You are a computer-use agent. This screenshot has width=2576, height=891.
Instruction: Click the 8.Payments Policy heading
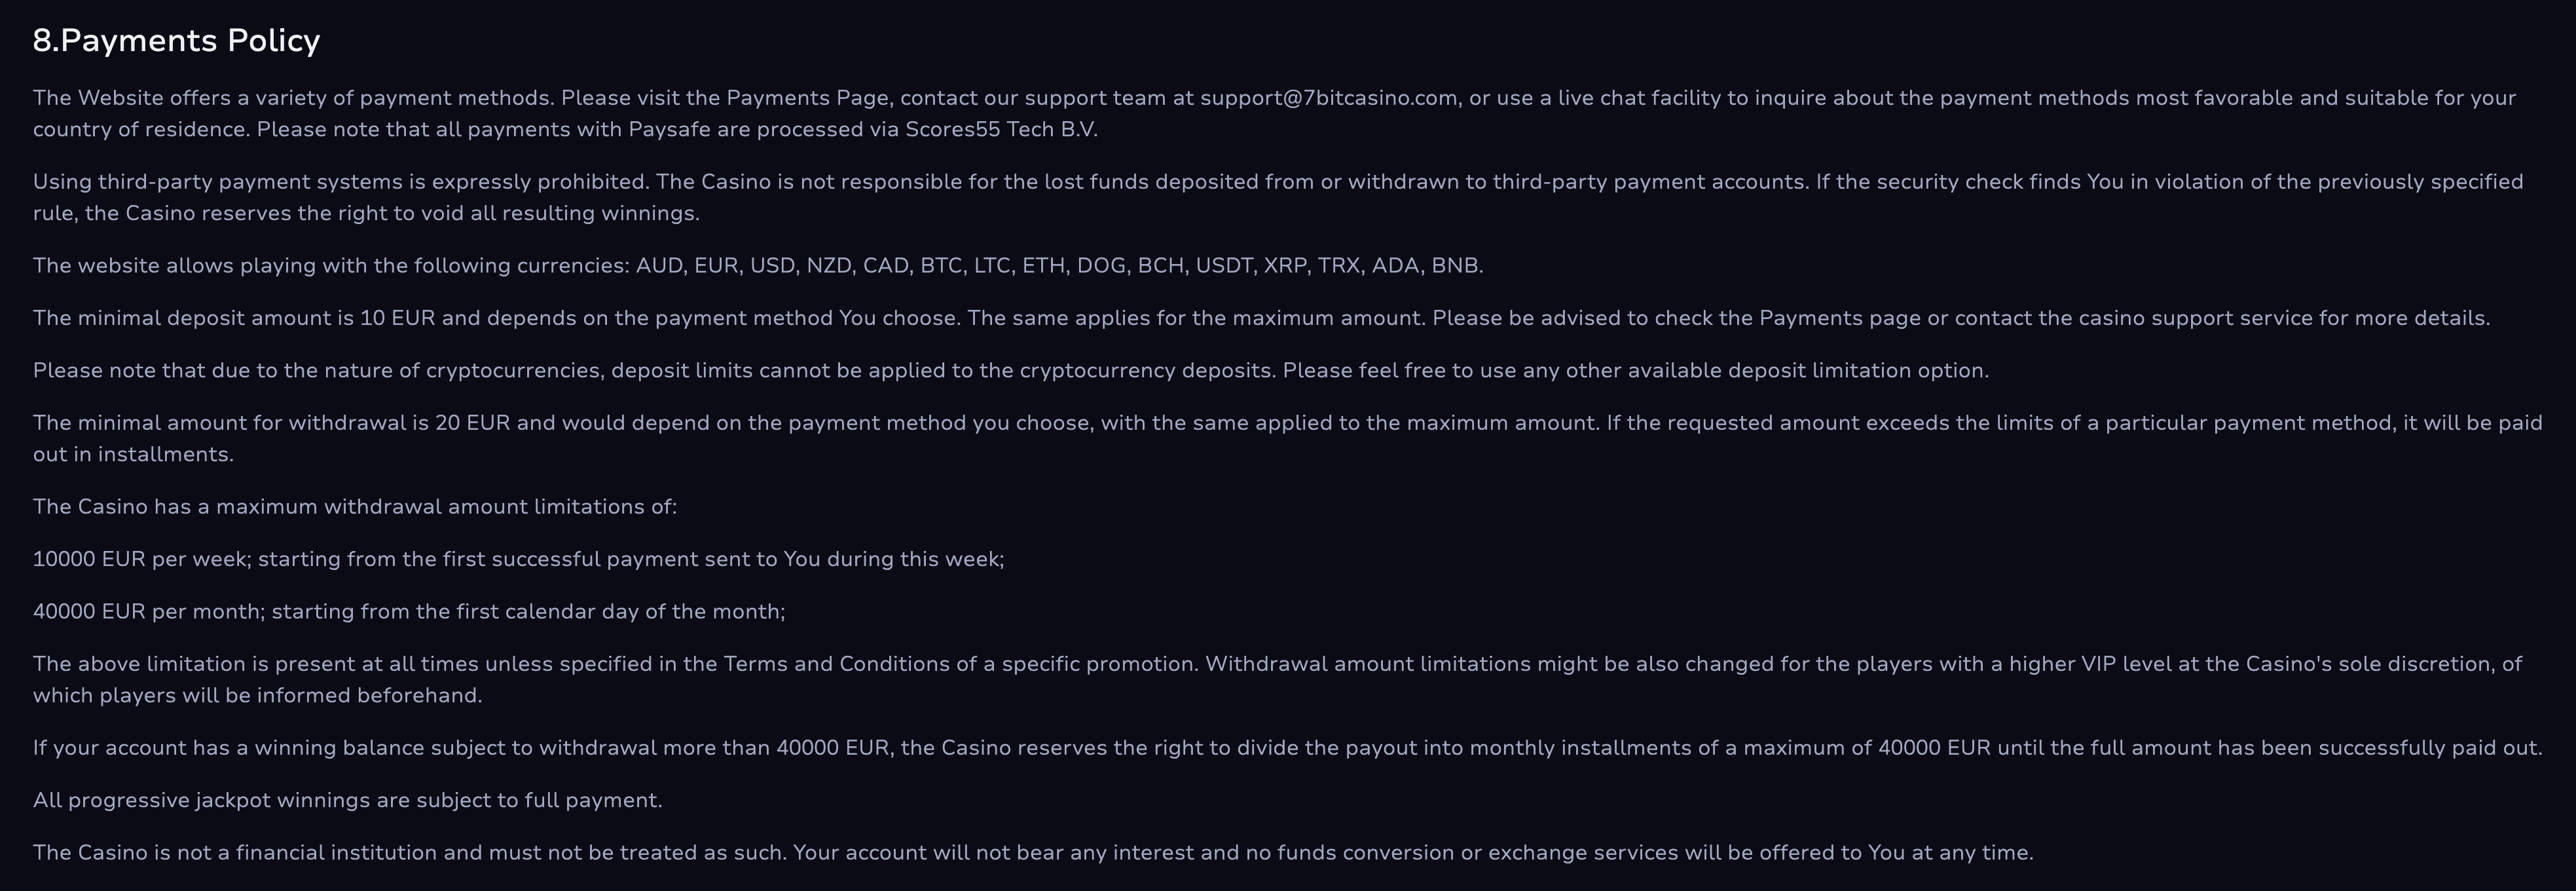pos(176,40)
